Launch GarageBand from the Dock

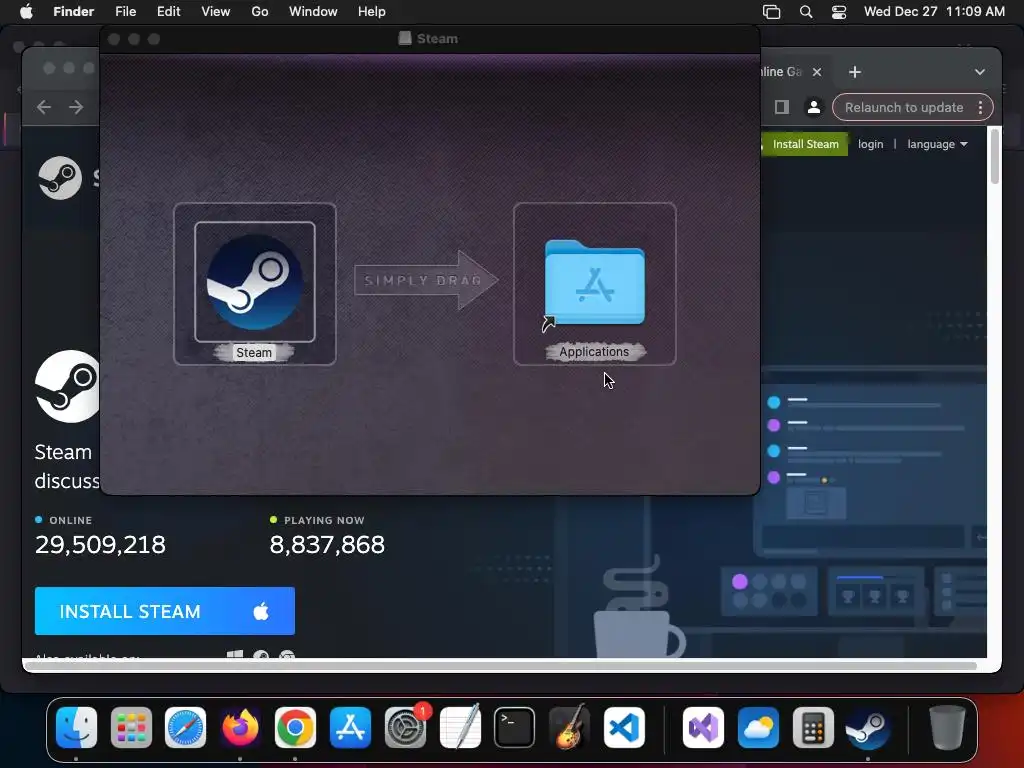coord(569,727)
